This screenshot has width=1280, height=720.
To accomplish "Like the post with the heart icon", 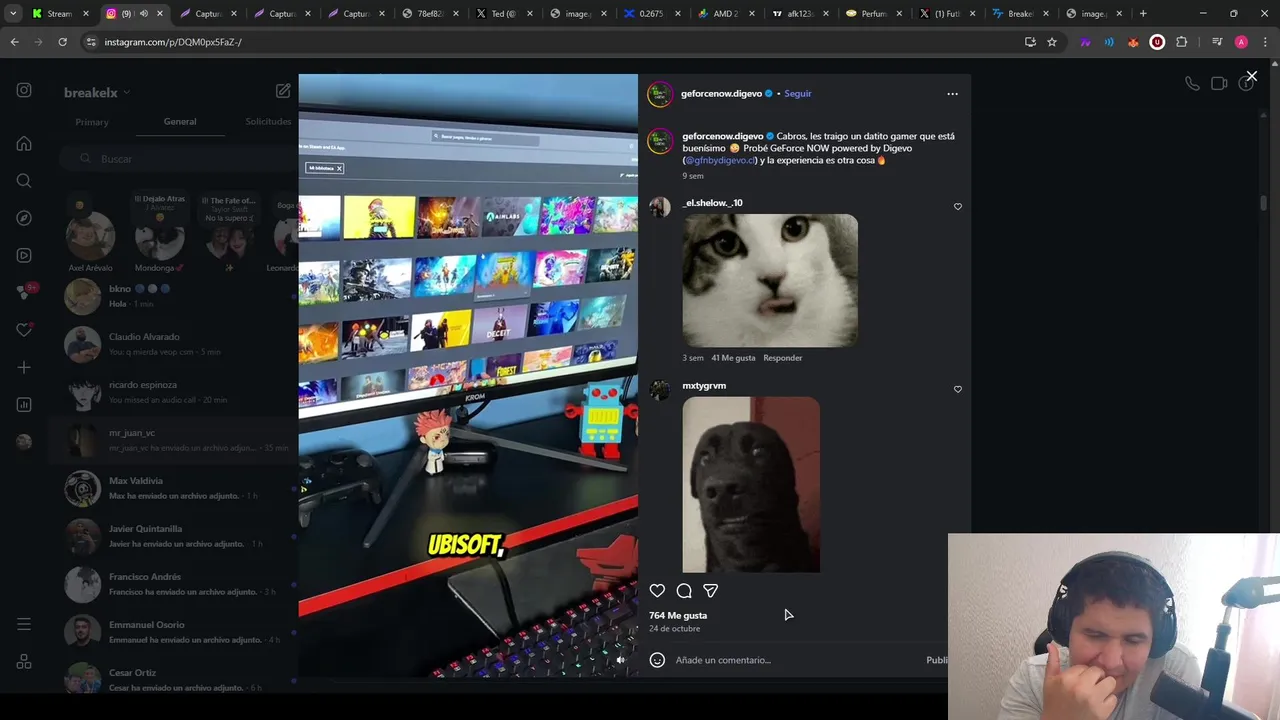I will (x=657, y=591).
